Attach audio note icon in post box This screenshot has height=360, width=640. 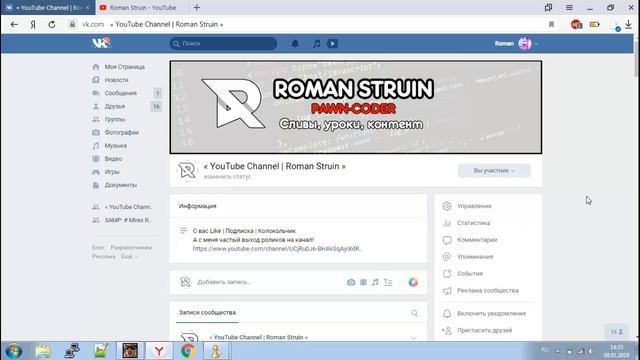tap(375, 282)
